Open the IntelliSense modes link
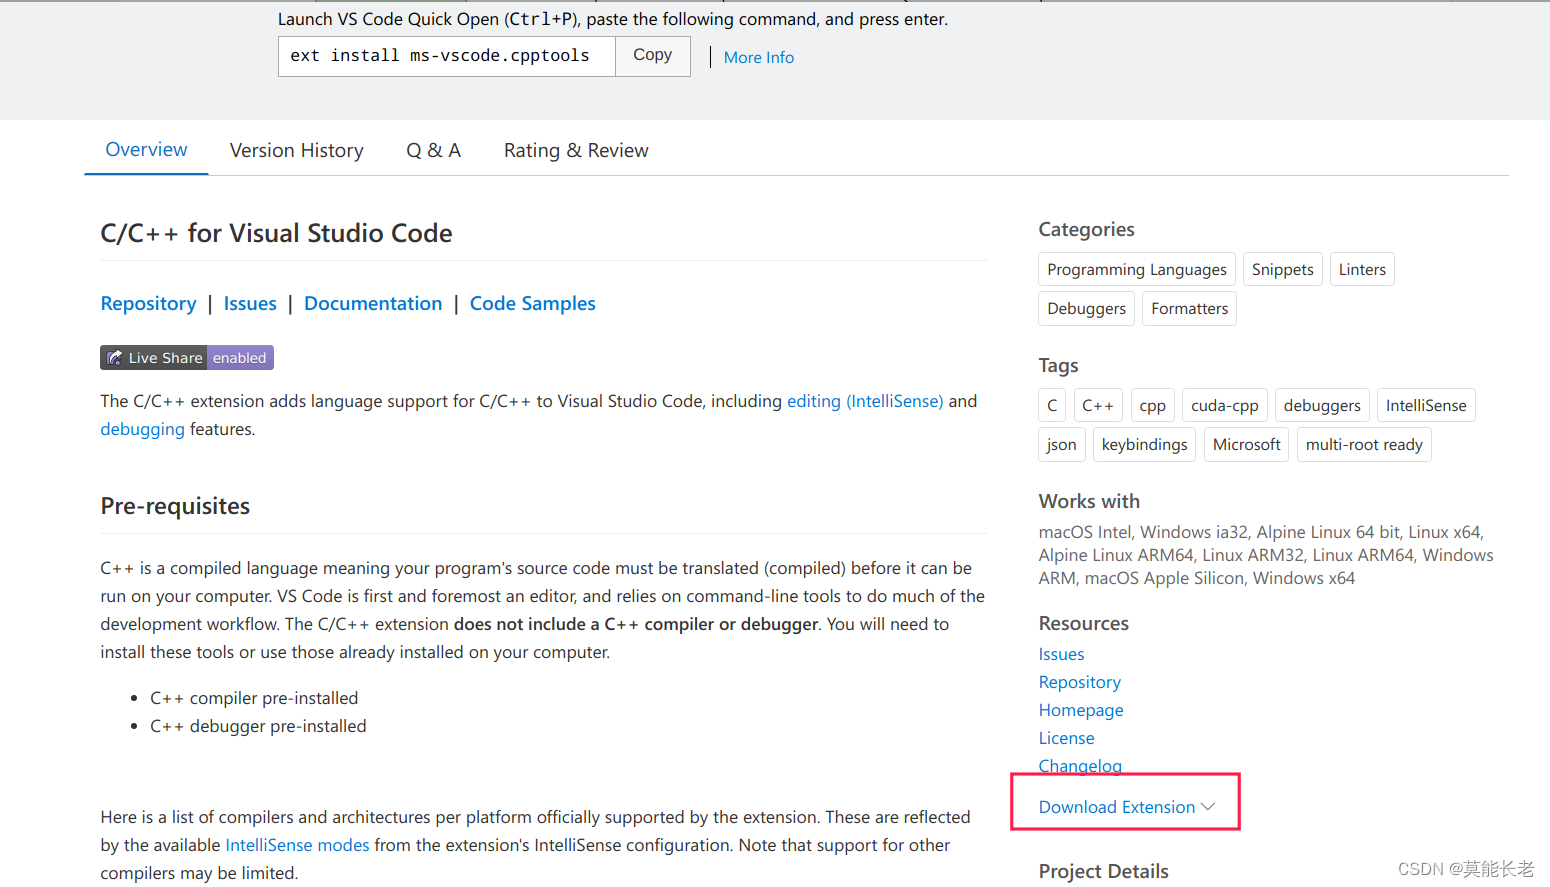Viewport: 1550px width, 887px height. pos(297,845)
